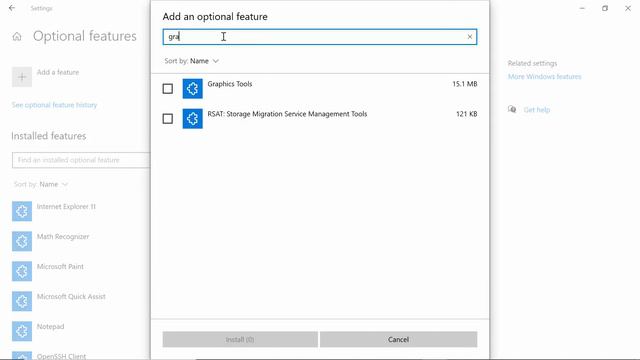Screen dimensions: 640x360
Task: Cancel the Add an optional feature dialog
Action: 398,339
